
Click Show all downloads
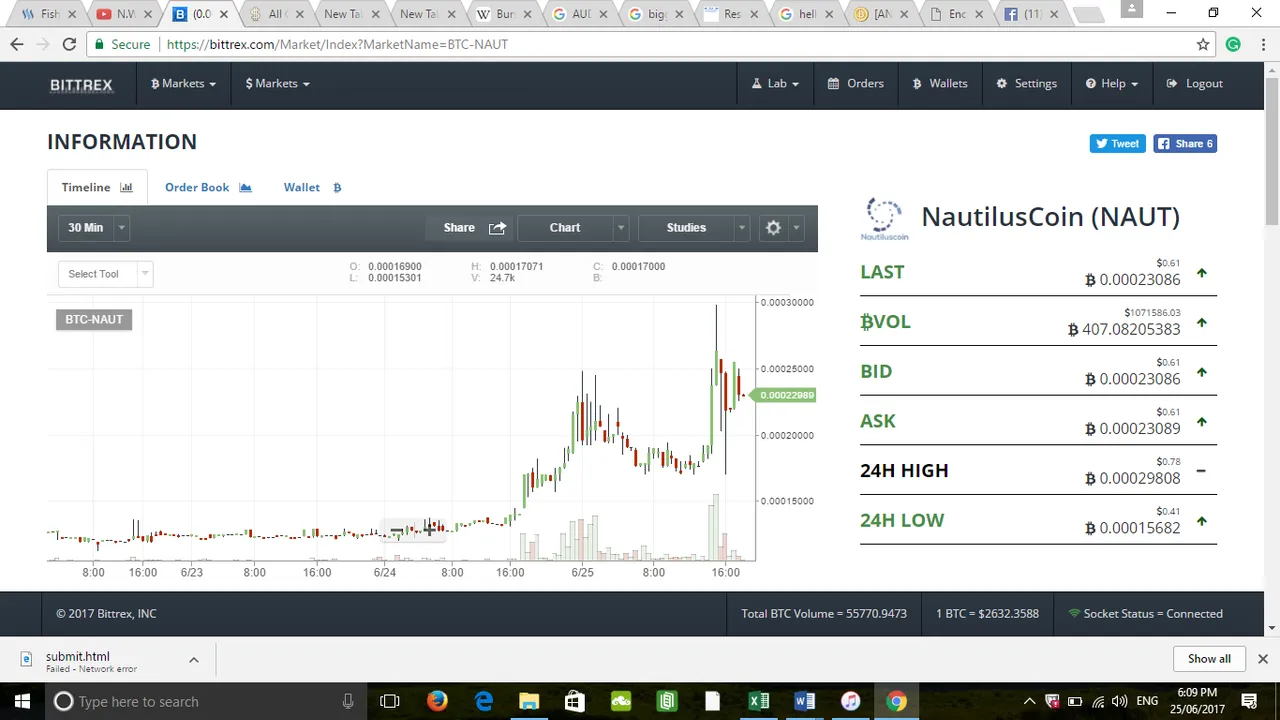click(x=1209, y=659)
